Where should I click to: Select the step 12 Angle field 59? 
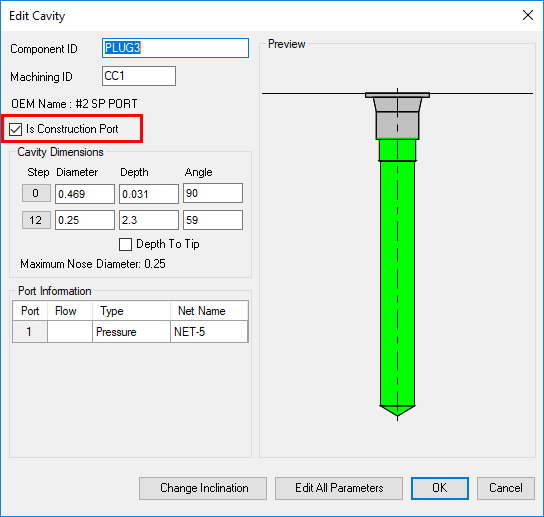click(213, 220)
